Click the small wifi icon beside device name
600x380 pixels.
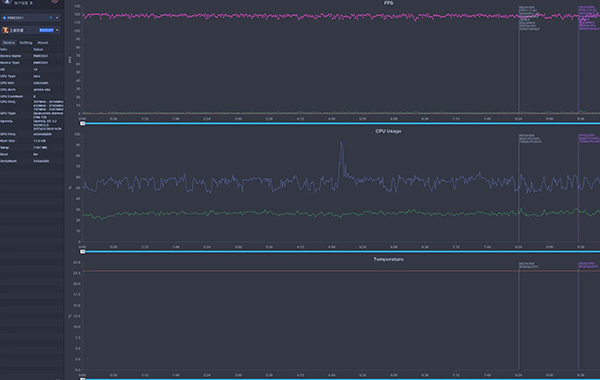51,18
